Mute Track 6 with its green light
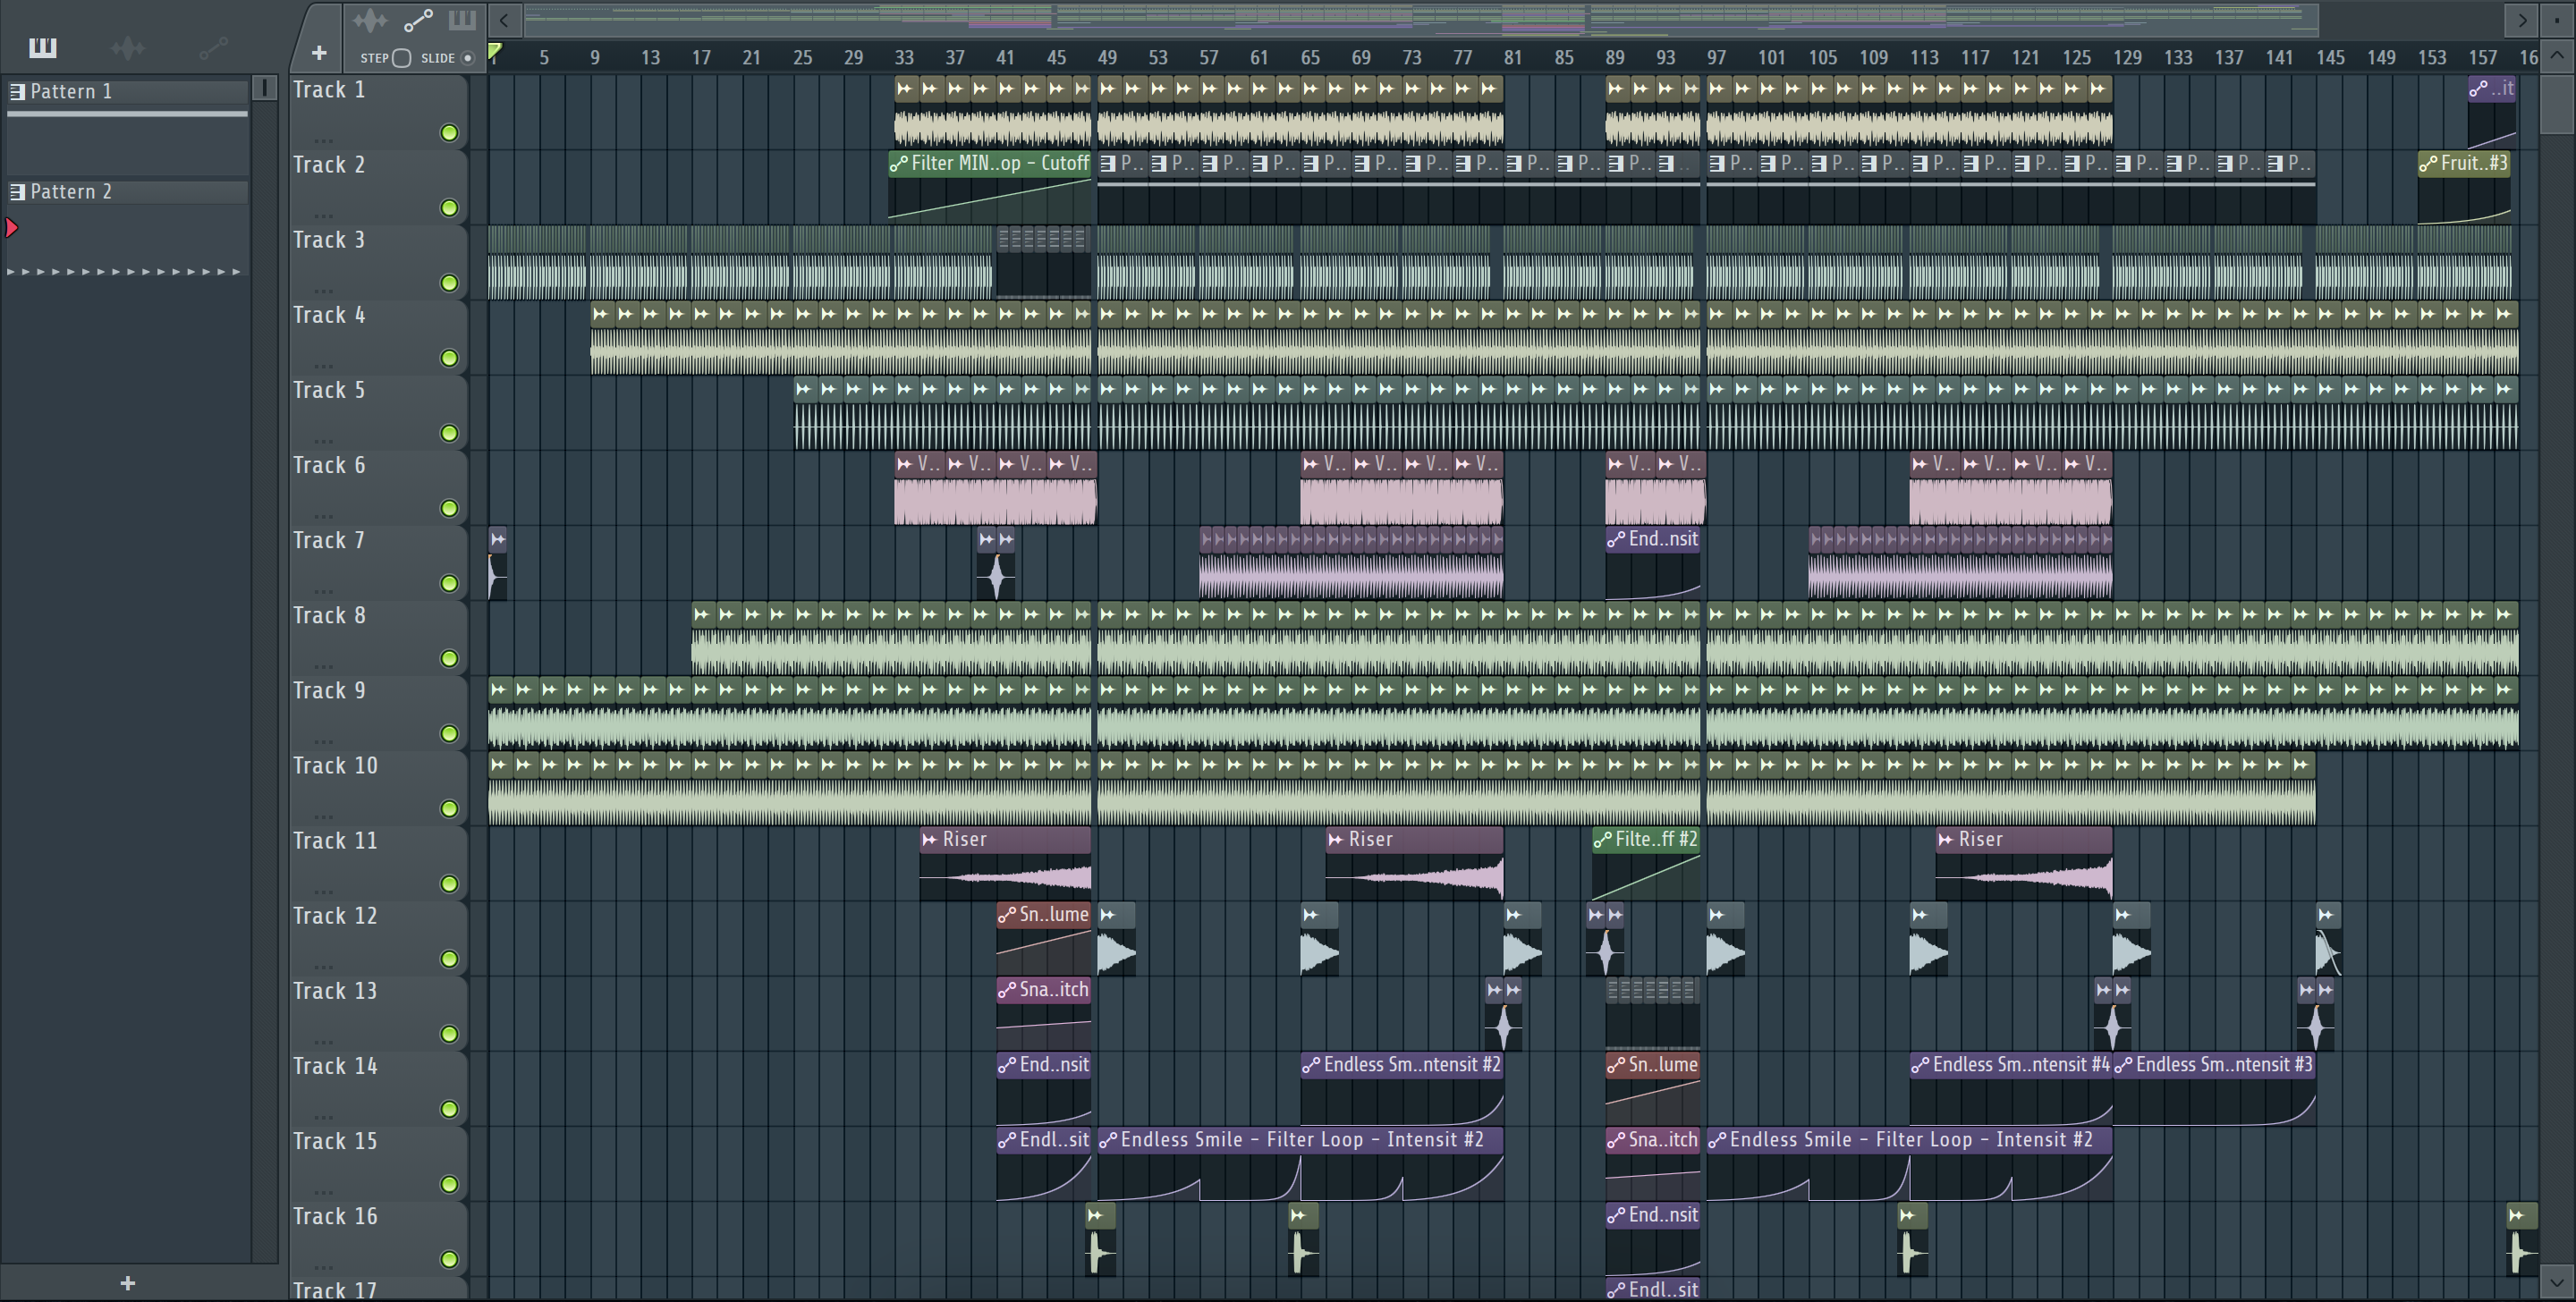 (x=450, y=508)
